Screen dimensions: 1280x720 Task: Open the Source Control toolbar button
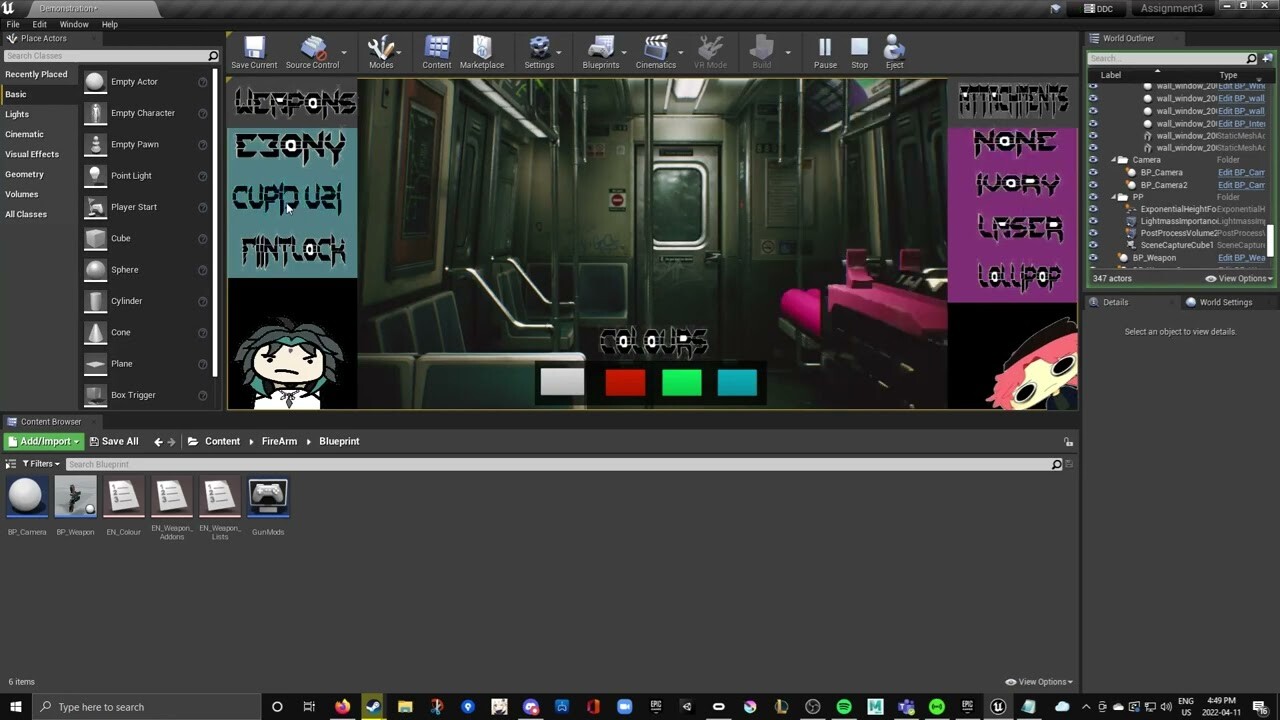pyautogui.click(x=312, y=53)
